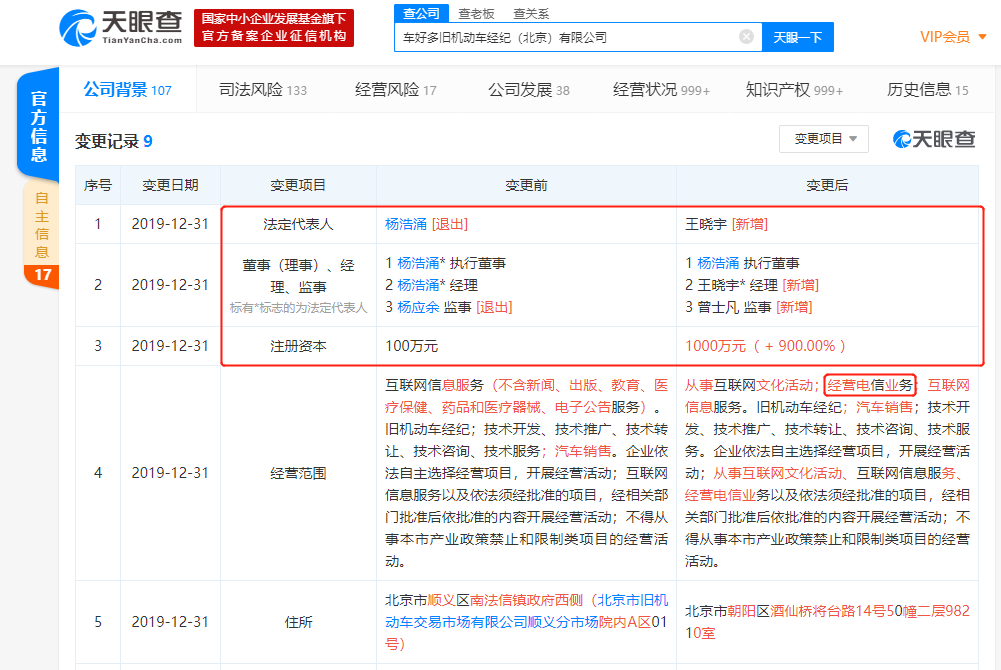The image size is (1001, 670).
Task: Click the red 官方备案企业征信机构 banner
Action: pyautogui.click(x=273, y=28)
